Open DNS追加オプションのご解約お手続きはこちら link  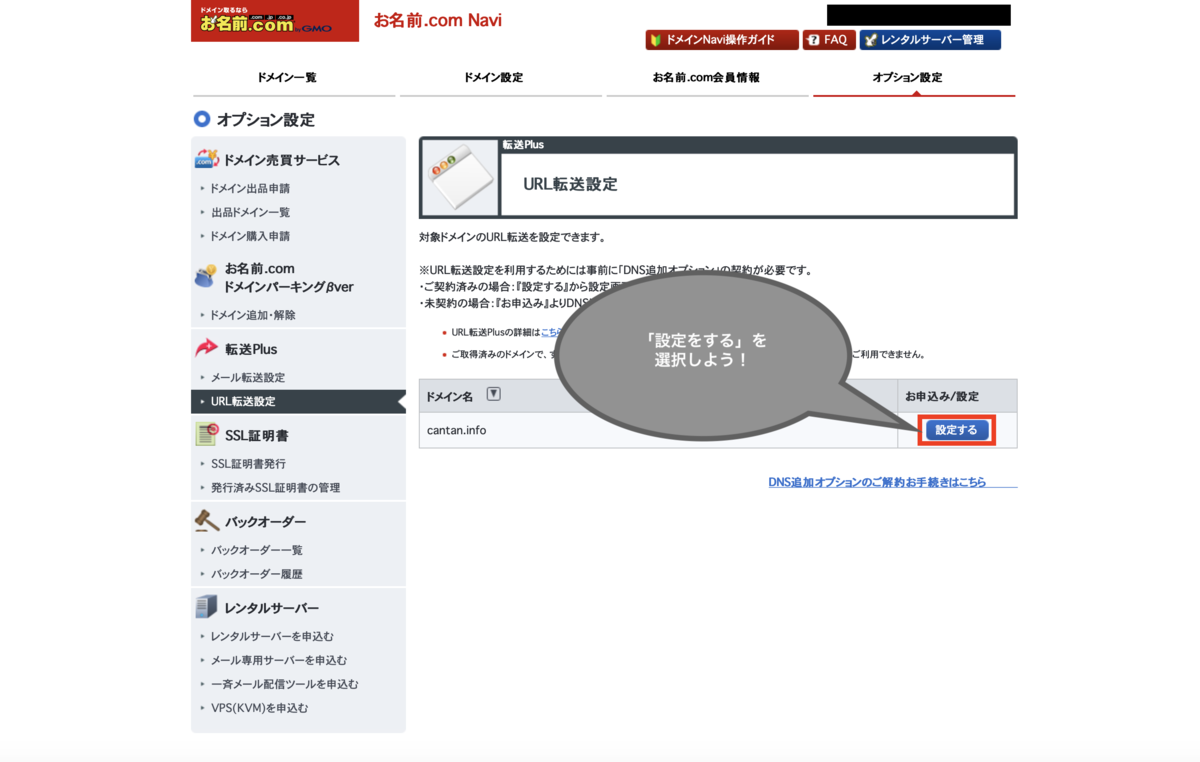click(x=877, y=482)
